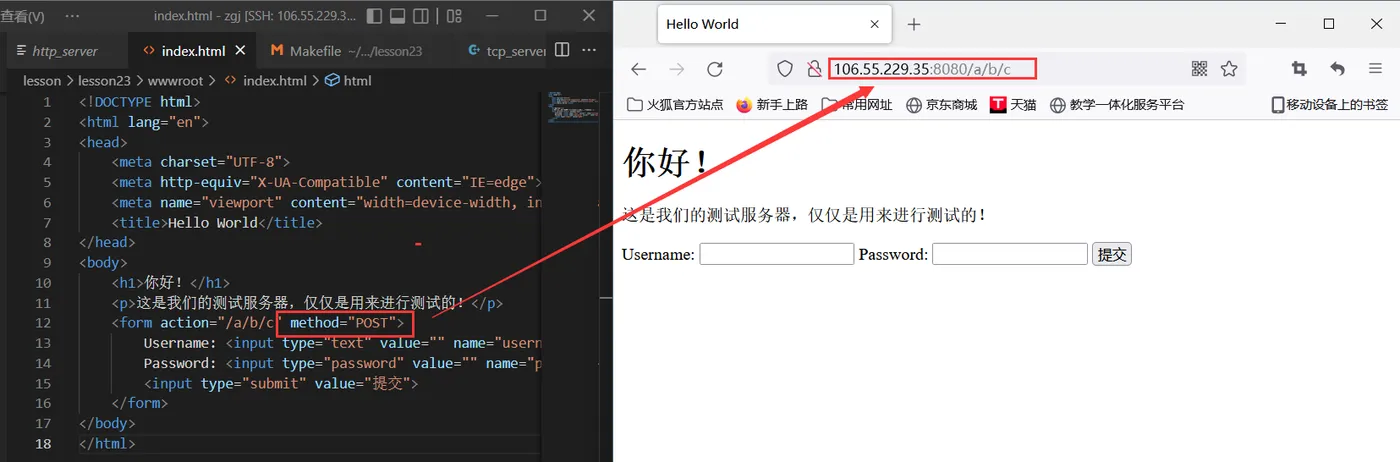
Task: Click the meta charset="UTF-8" code line
Action: 201,162
